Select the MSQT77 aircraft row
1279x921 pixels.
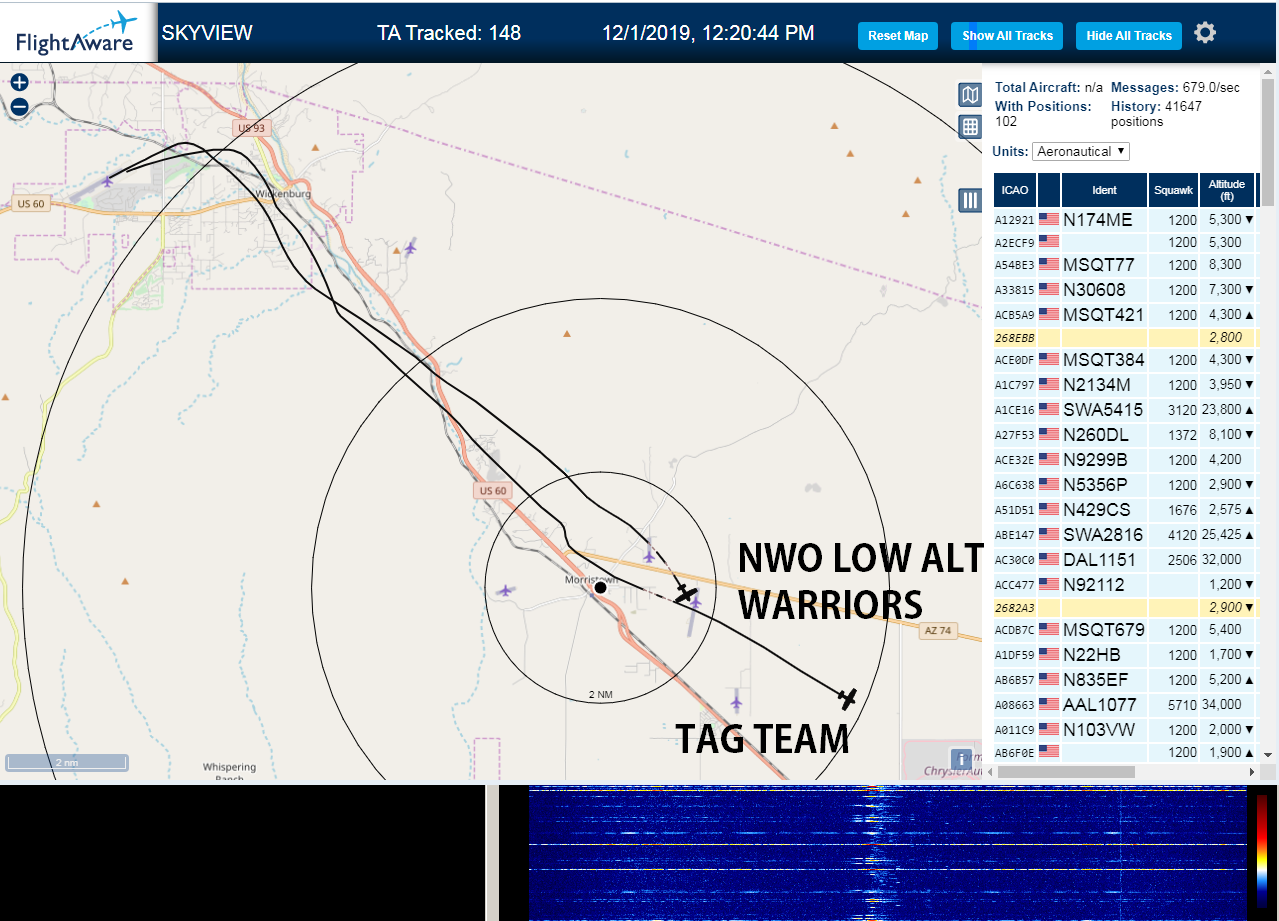coord(1125,265)
